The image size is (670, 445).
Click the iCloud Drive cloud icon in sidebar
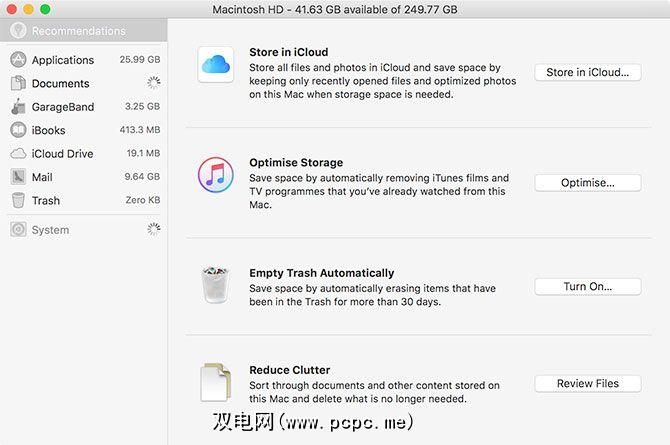[18, 153]
